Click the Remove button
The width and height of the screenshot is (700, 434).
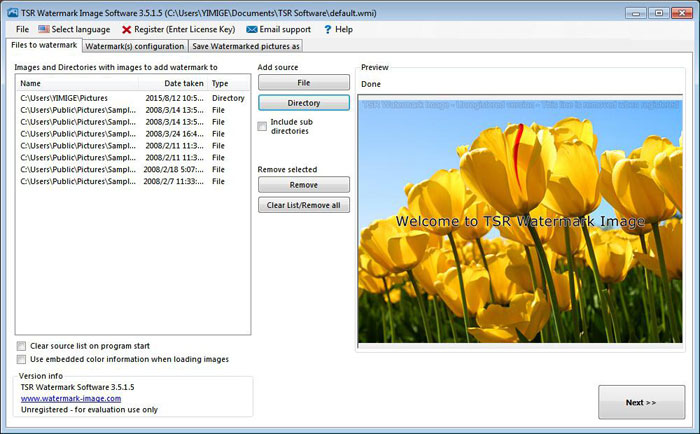tap(304, 185)
